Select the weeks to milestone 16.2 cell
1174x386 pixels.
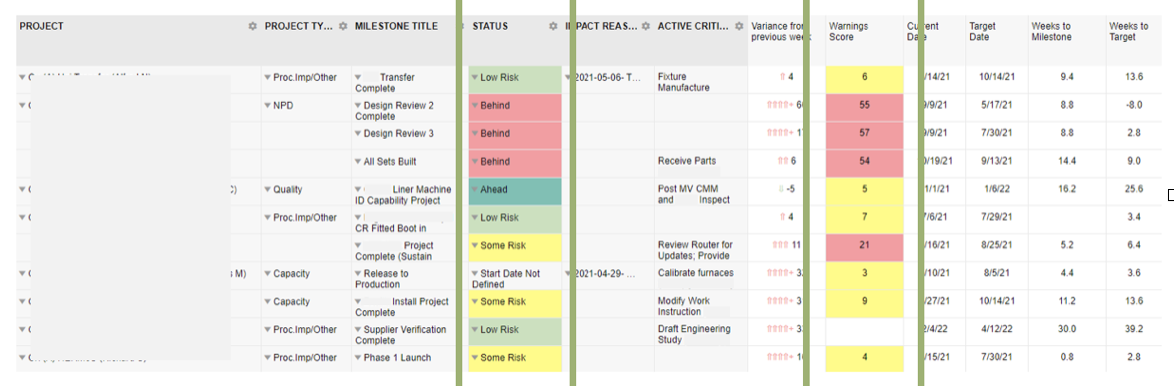click(x=1067, y=192)
